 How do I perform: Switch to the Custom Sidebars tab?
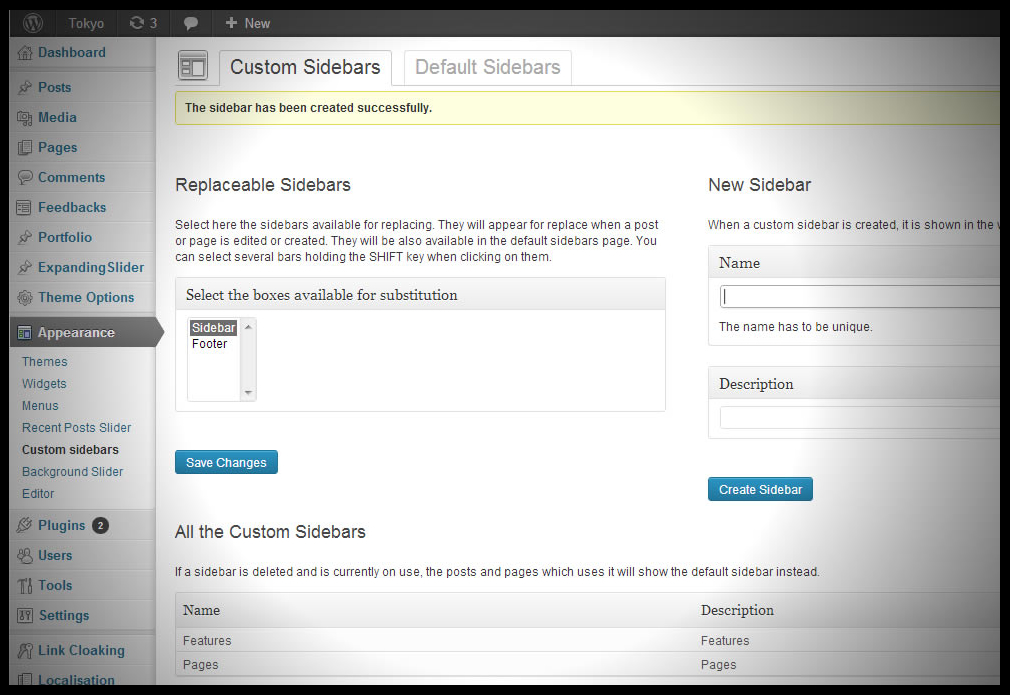click(305, 67)
